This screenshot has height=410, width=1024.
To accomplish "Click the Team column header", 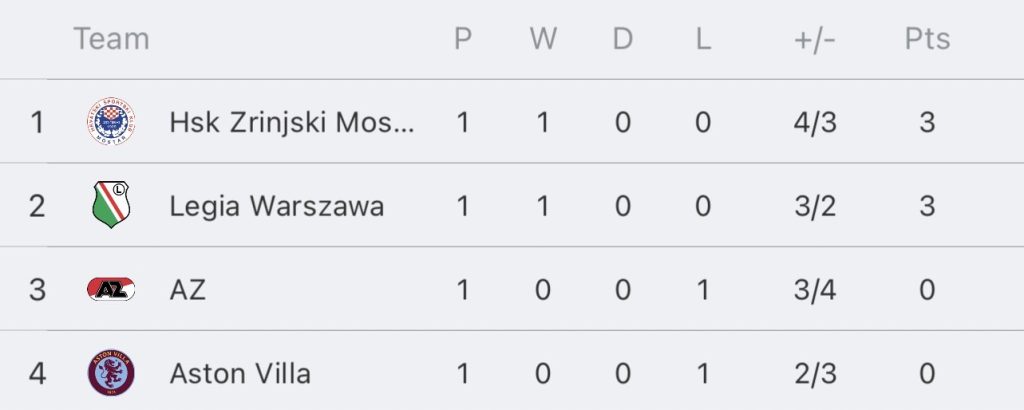I will [111, 39].
